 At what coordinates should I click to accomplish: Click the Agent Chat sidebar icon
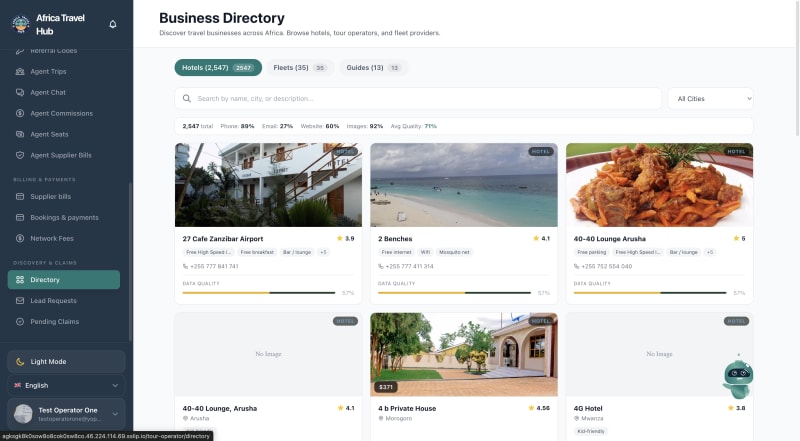pos(20,92)
